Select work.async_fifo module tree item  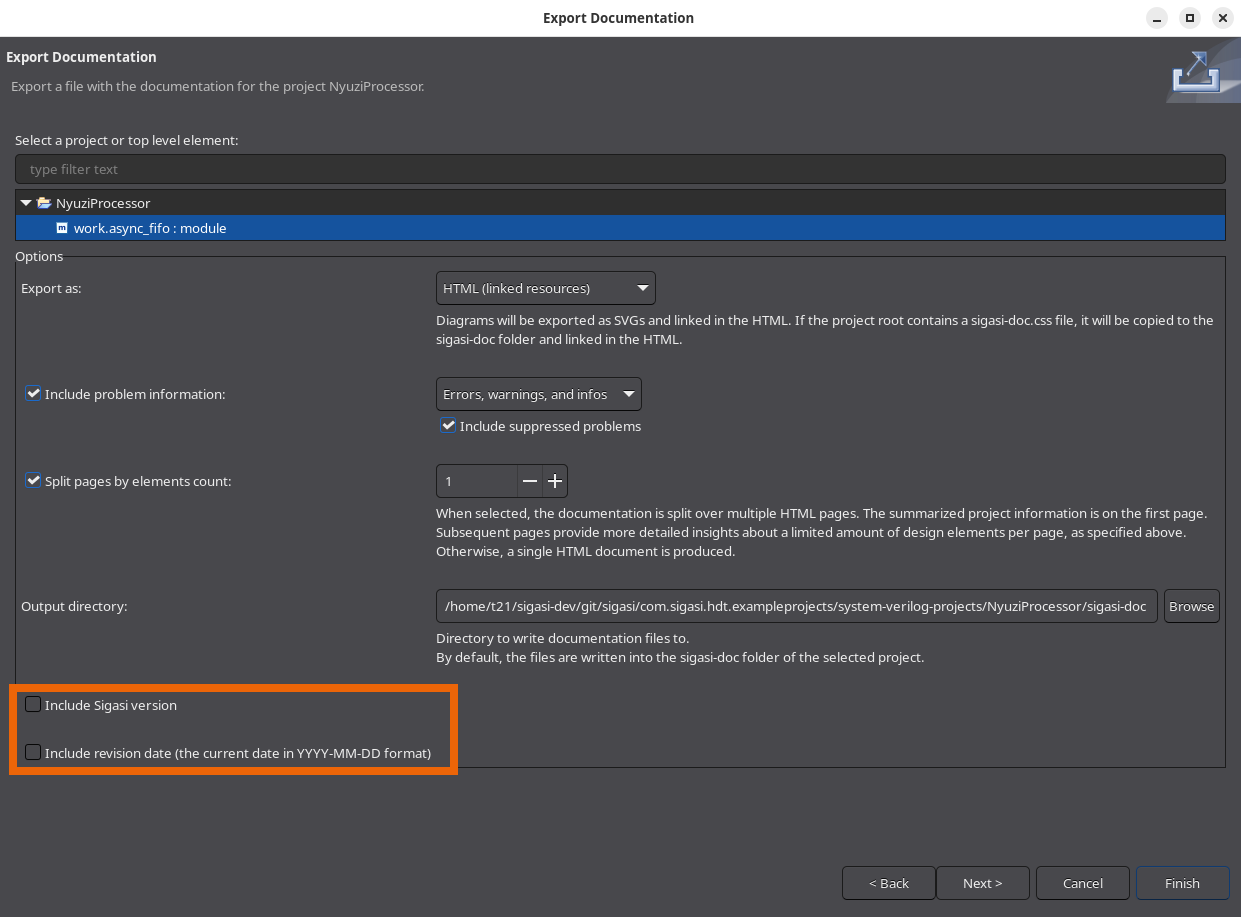150,228
